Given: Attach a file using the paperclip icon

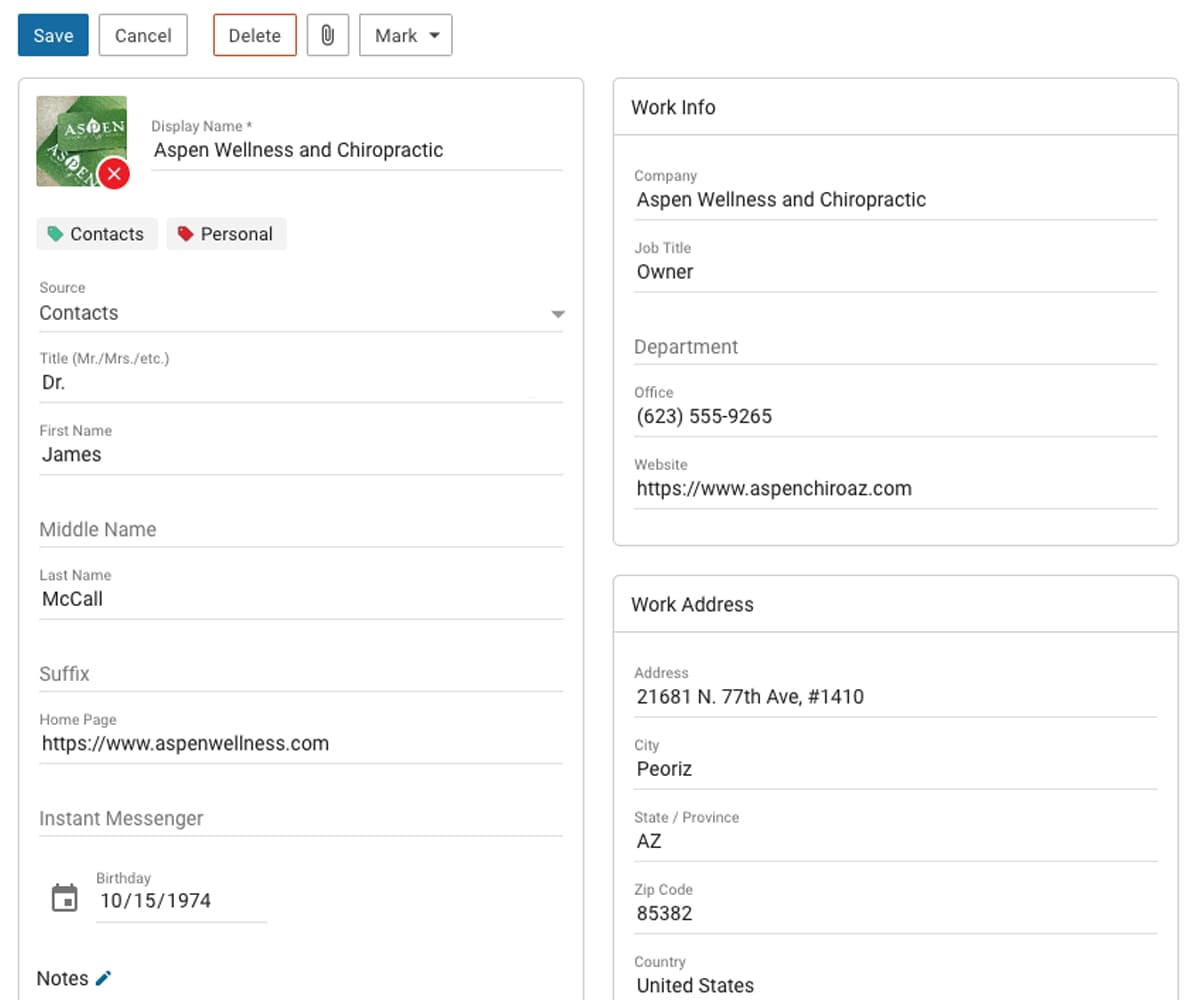Looking at the screenshot, I should 327,35.
